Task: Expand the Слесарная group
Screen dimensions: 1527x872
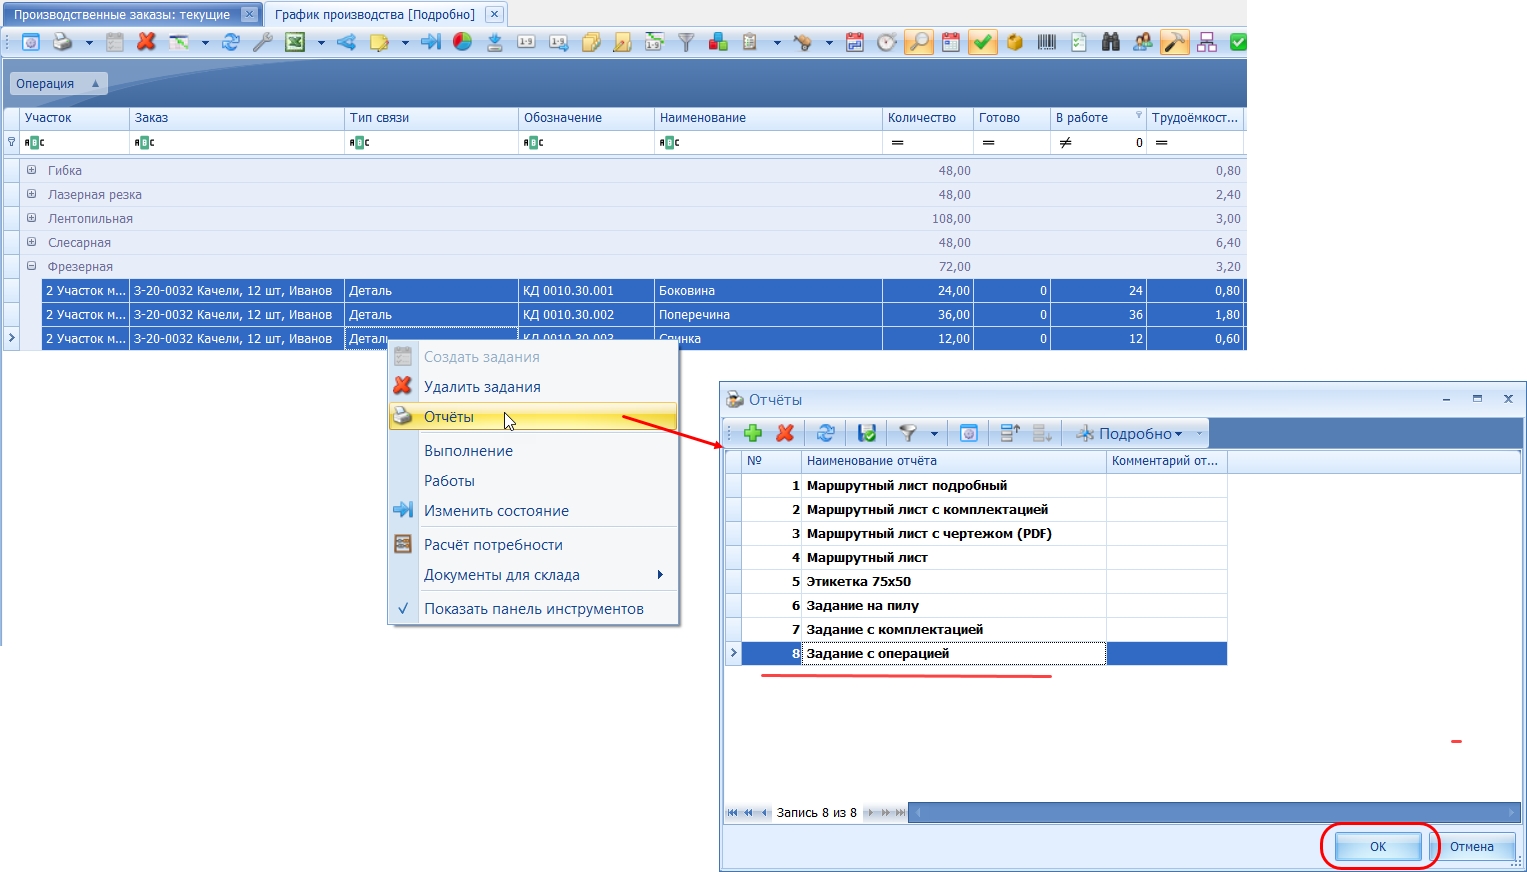Action: [x=32, y=242]
